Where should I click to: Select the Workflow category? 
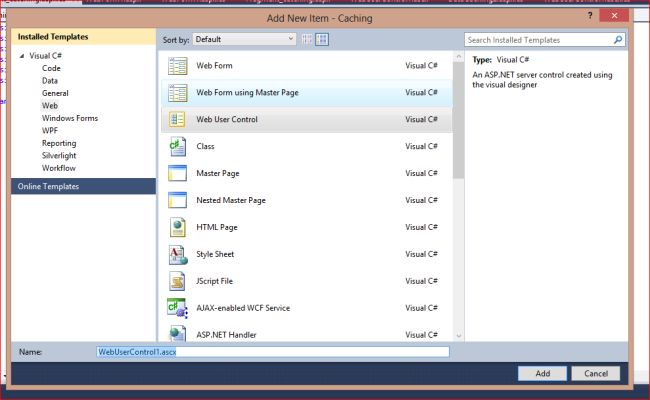pos(58,168)
